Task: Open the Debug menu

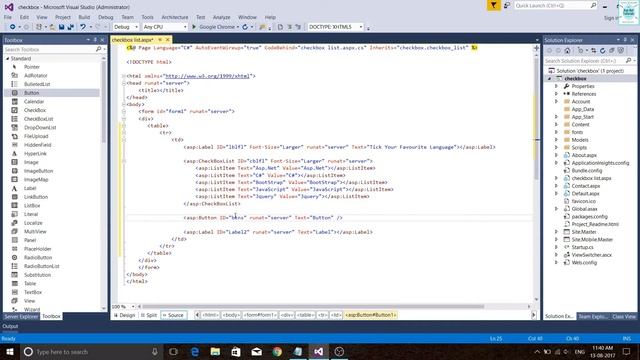Action: [106, 17]
